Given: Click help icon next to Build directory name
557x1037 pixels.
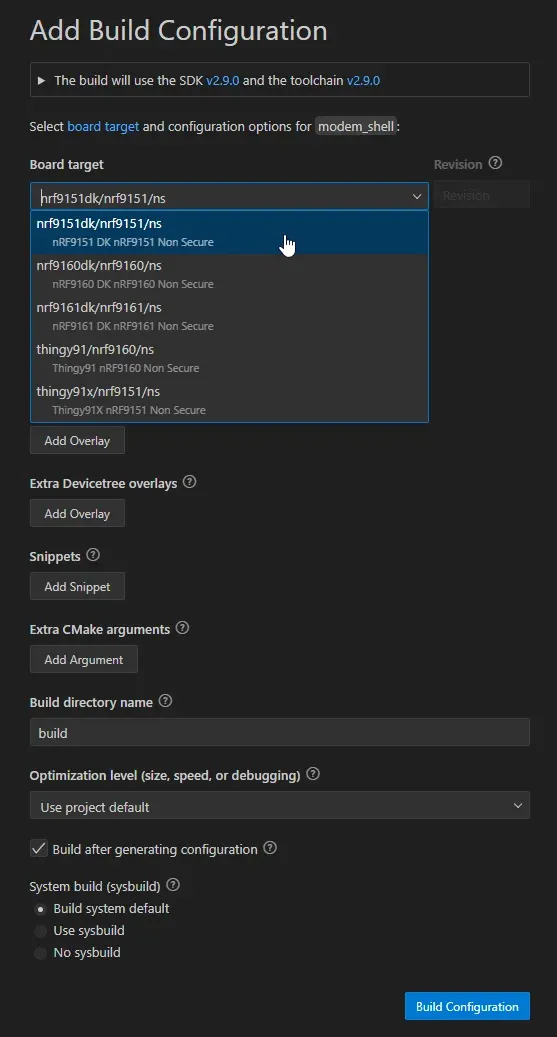Looking at the screenshot, I should (165, 701).
